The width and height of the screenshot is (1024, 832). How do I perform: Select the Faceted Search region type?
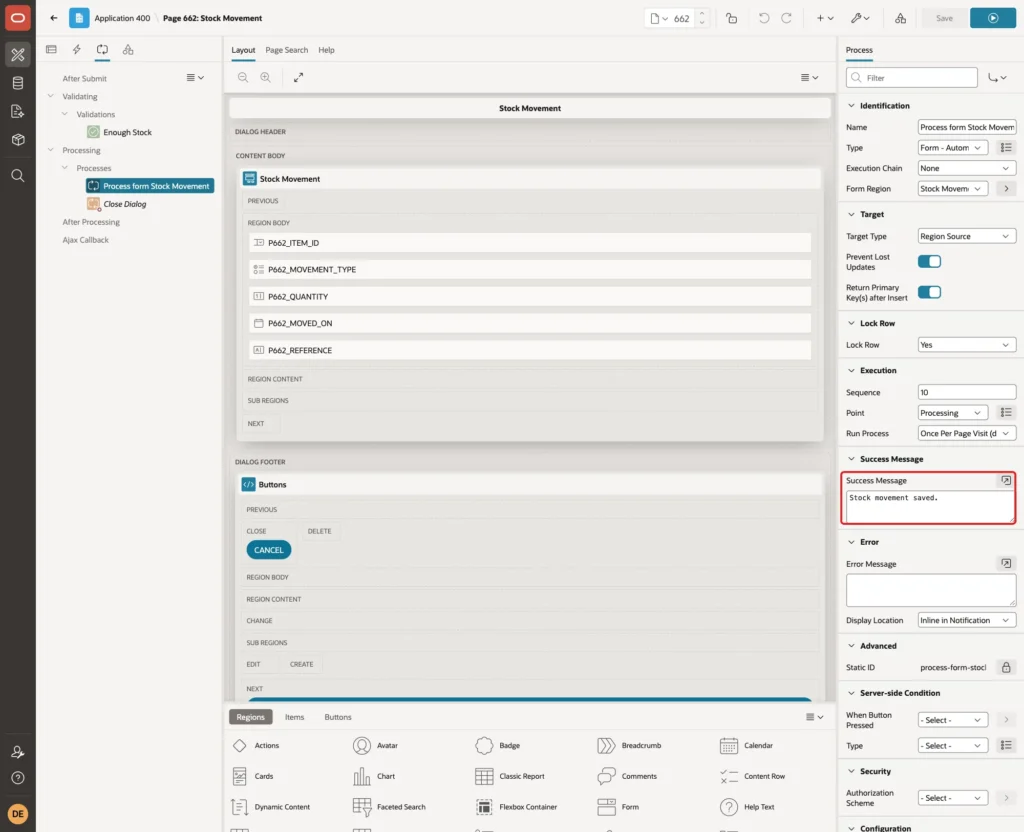click(x=389, y=807)
